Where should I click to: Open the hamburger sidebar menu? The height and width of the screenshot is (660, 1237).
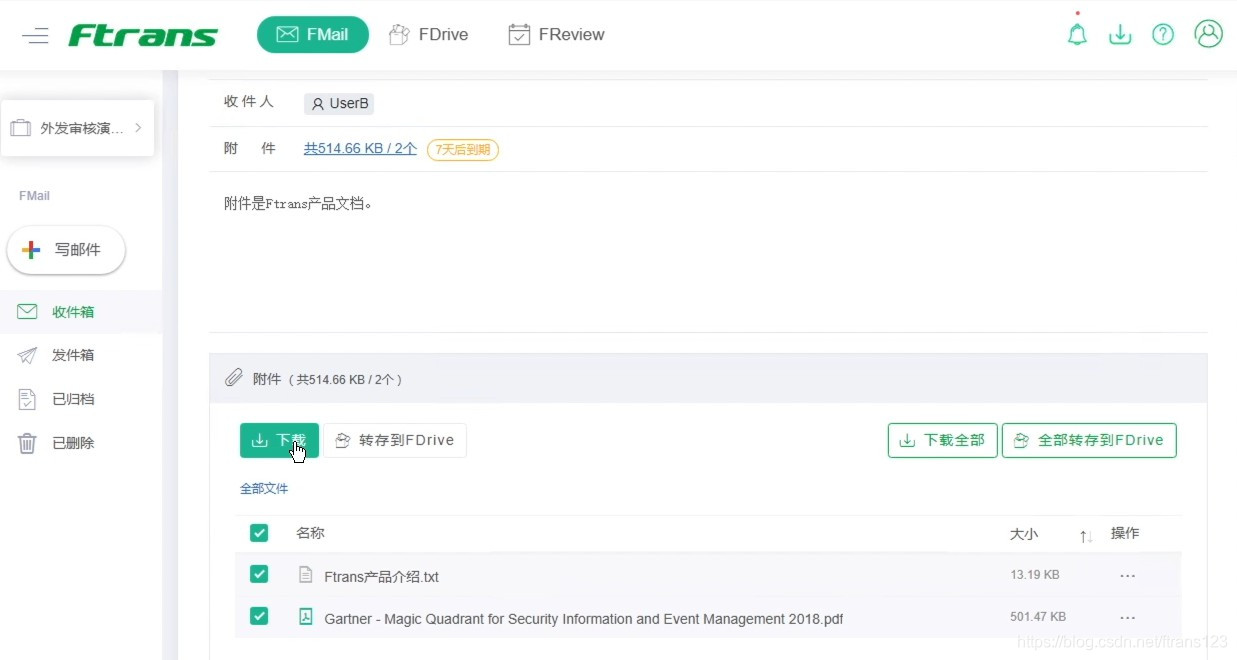coord(35,36)
